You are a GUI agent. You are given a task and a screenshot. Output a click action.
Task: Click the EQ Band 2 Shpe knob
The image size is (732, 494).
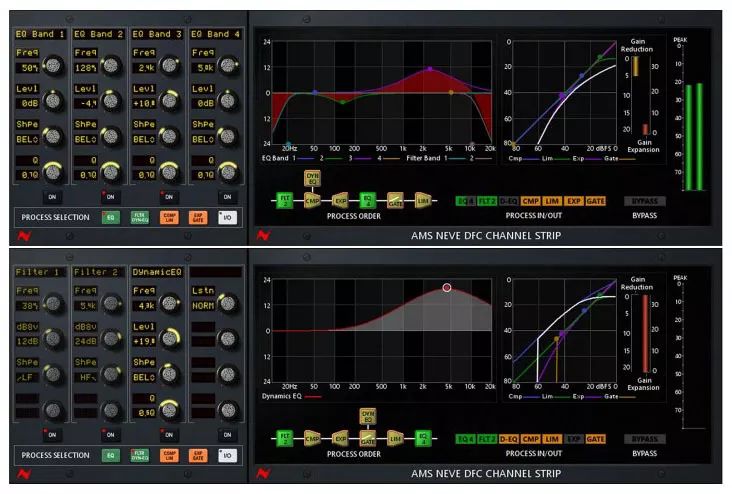(x=111, y=136)
